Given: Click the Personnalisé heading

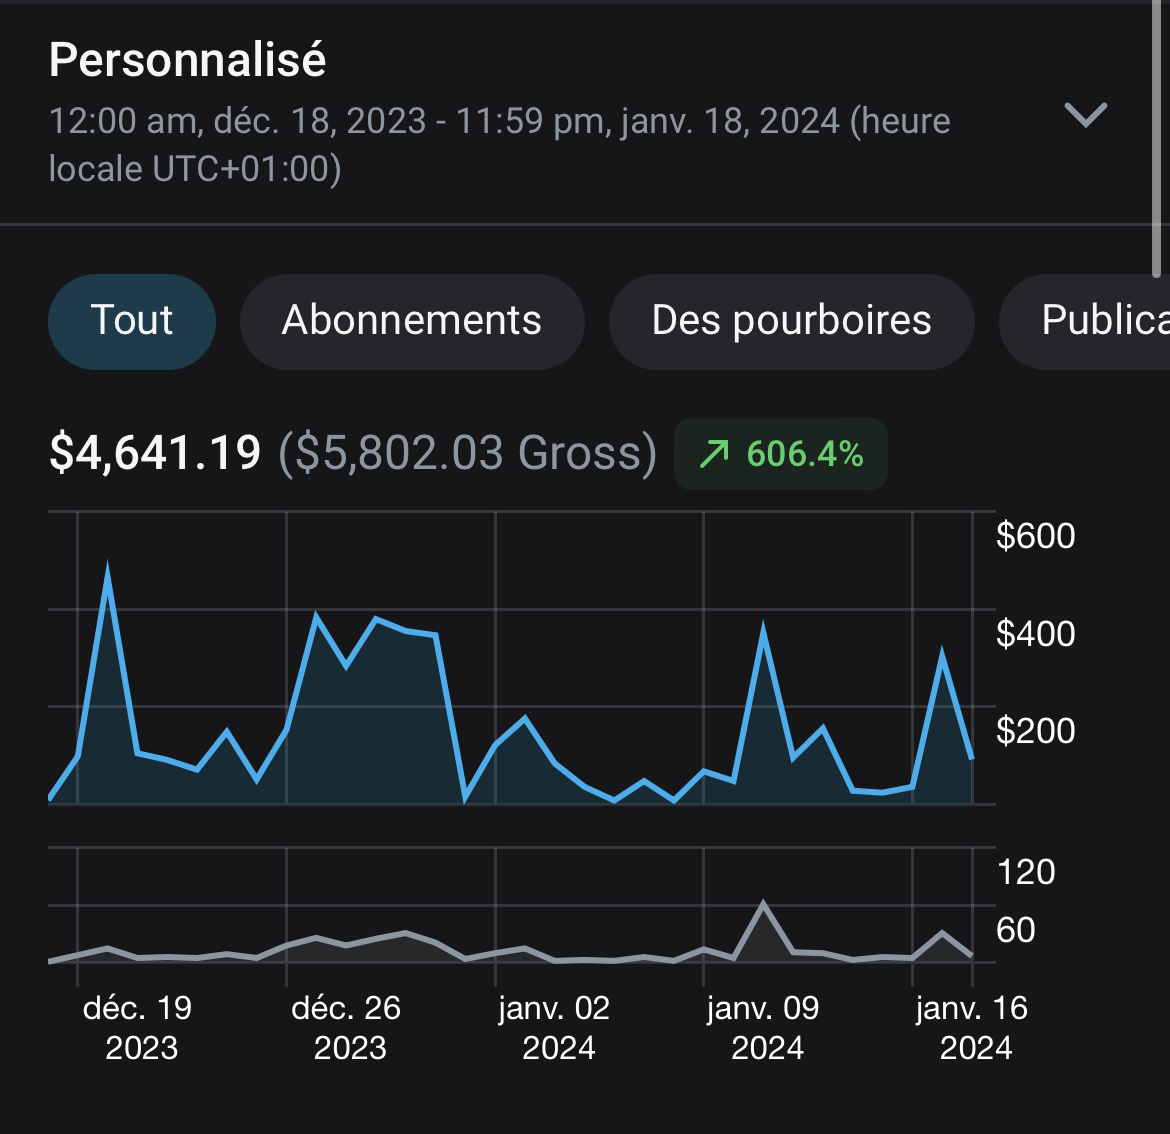Looking at the screenshot, I should (x=188, y=62).
